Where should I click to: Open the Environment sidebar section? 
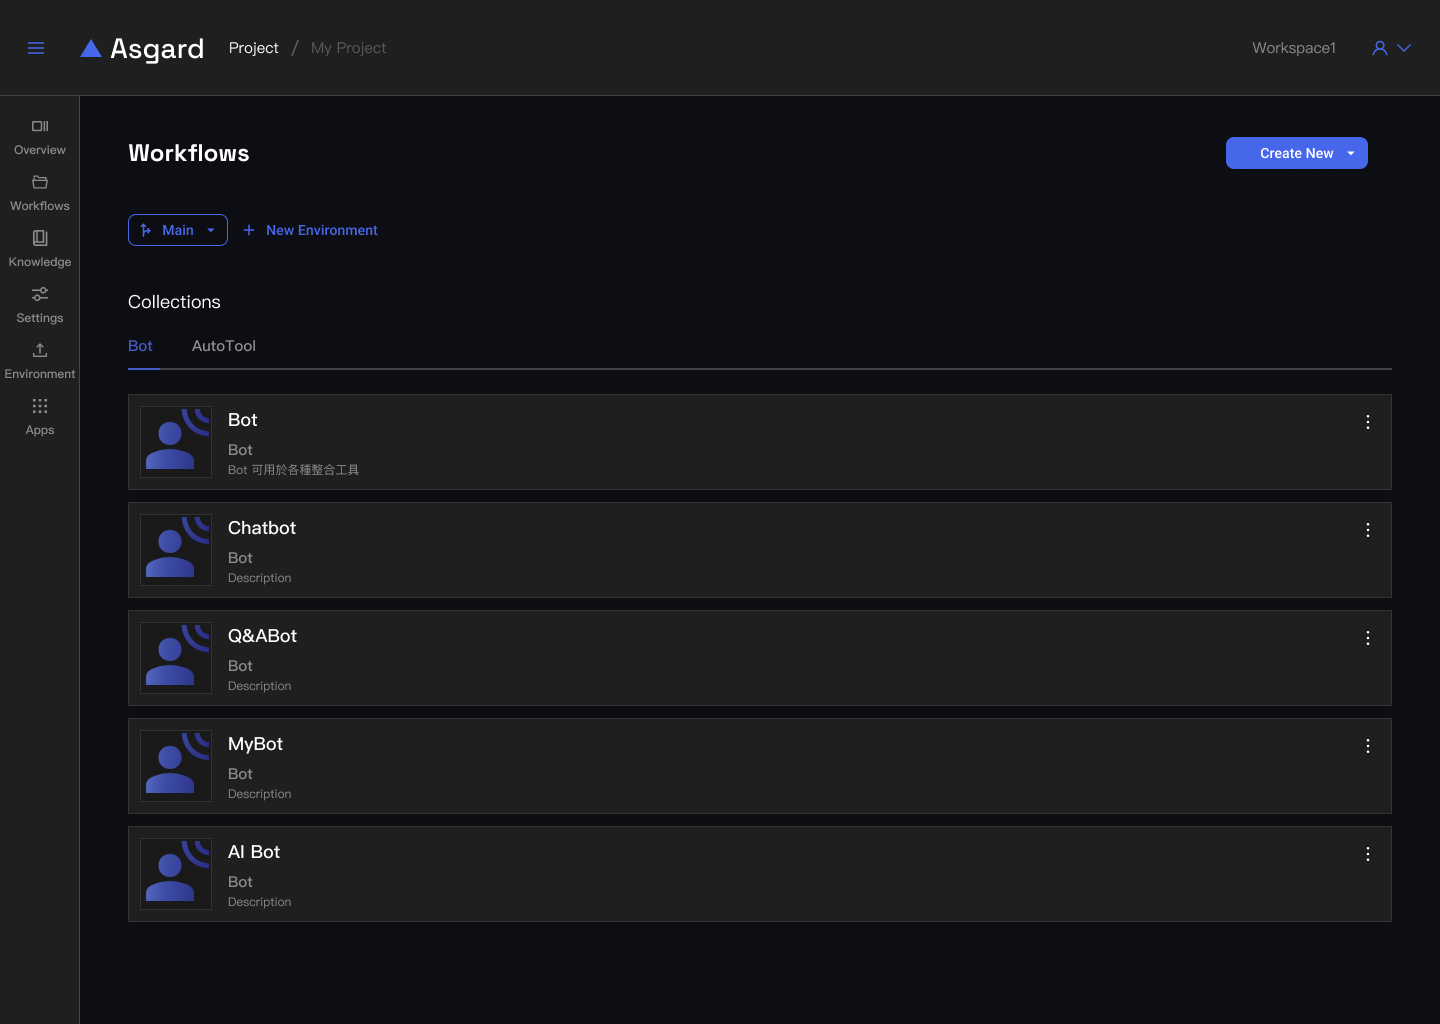click(x=40, y=361)
